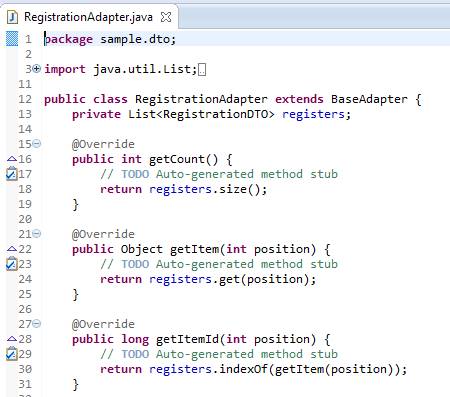450x397 pixels.
Task: Click 'extends' keyword on line 12
Action: [x=299, y=99]
